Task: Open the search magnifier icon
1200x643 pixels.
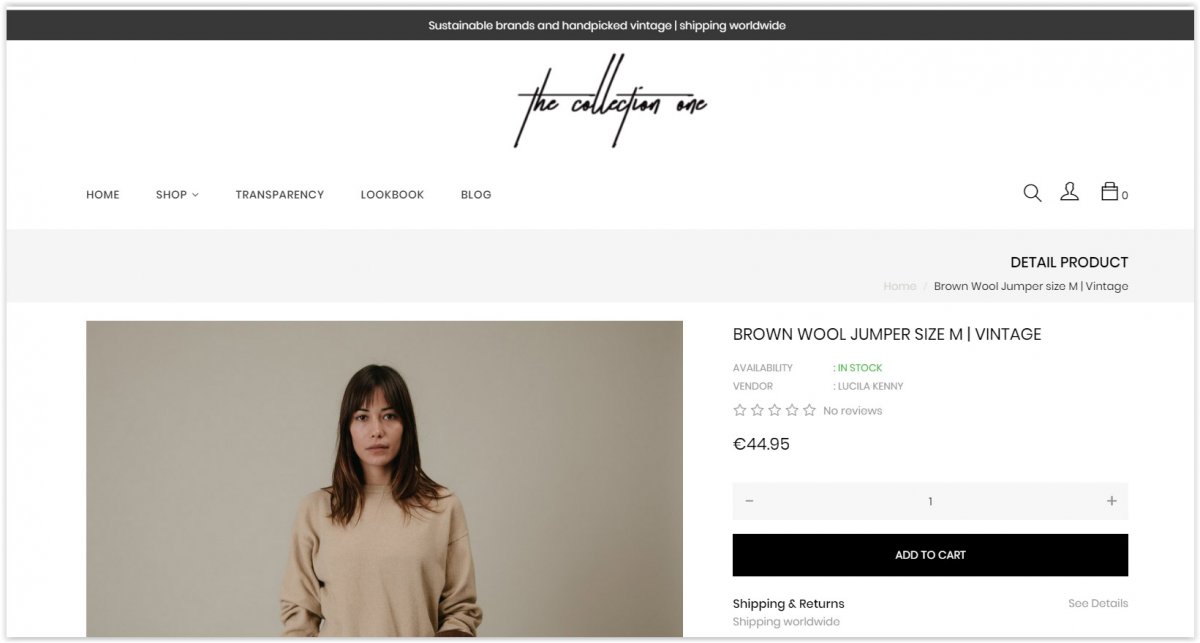Action: point(1032,193)
